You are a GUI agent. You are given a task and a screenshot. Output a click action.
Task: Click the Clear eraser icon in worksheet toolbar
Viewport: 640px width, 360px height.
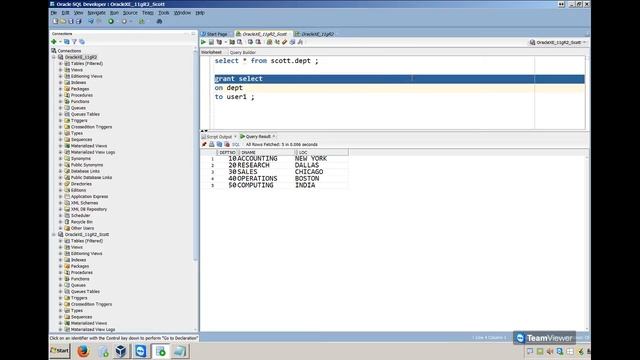(284, 42)
